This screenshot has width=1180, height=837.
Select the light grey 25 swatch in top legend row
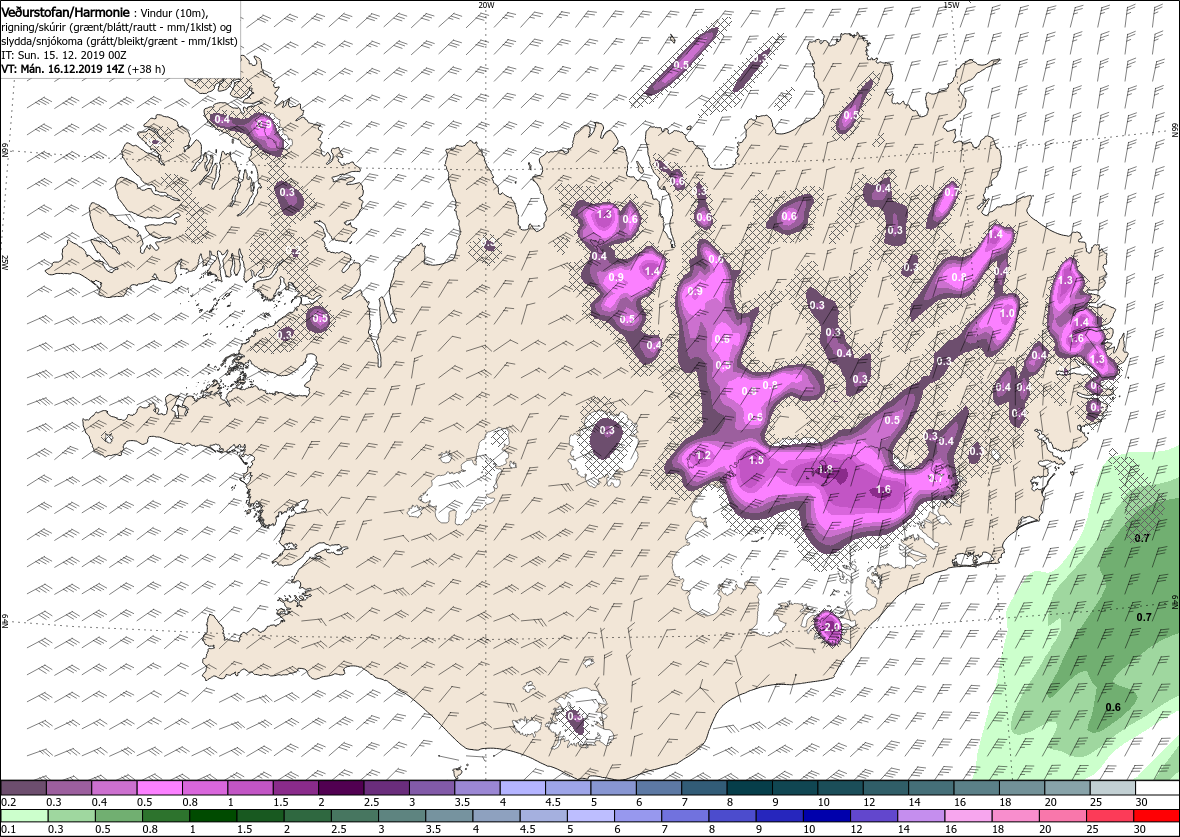pyautogui.click(x=1112, y=788)
